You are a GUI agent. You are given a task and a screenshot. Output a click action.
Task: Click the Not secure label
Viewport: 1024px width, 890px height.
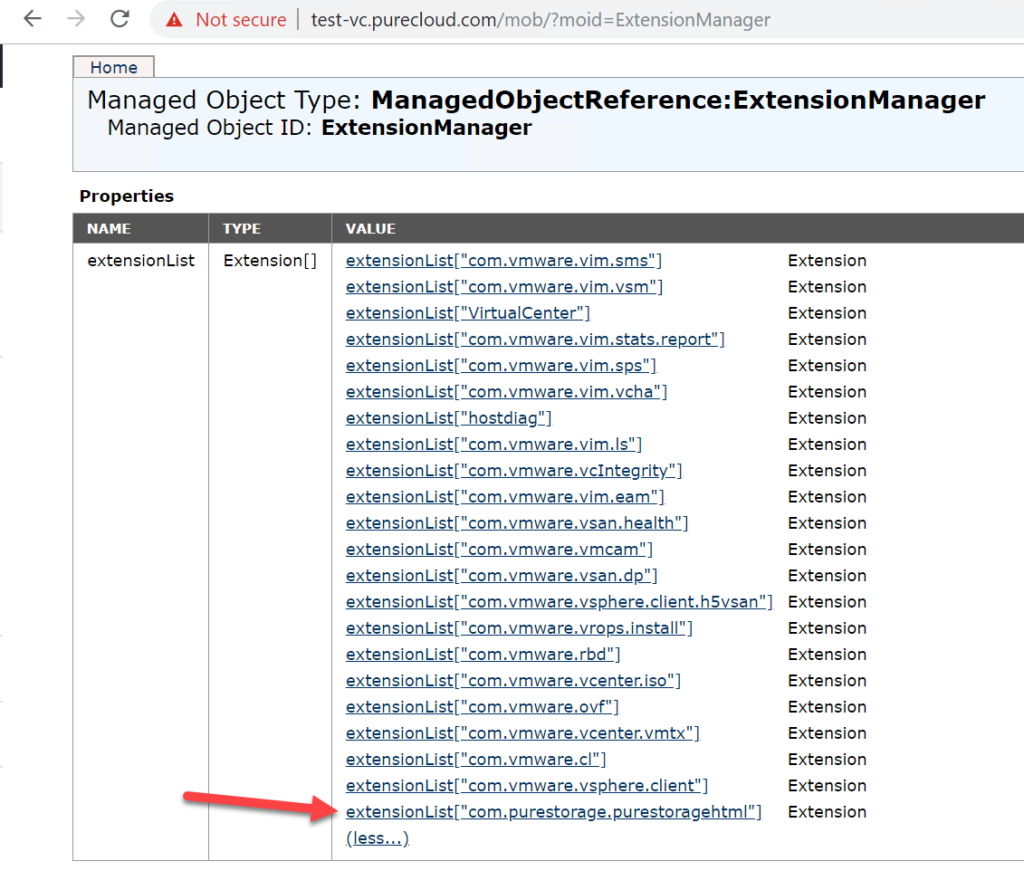pos(241,20)
